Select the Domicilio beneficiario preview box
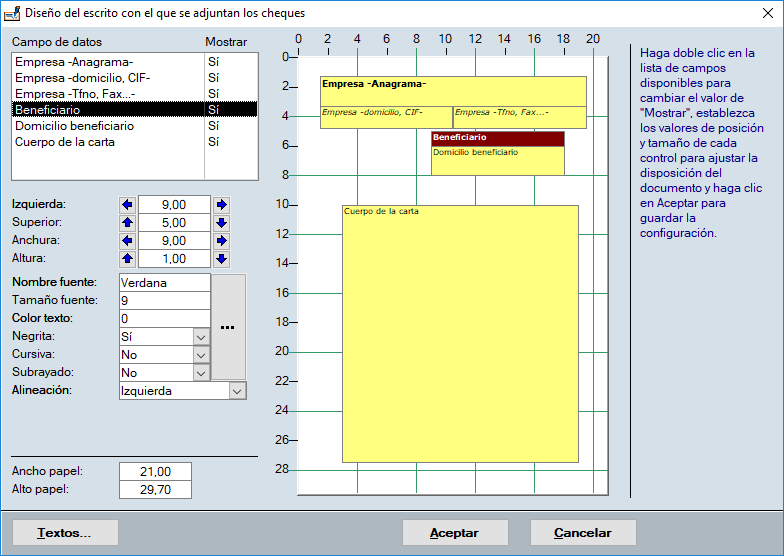The height and width of the screenshot is (556, 784). pos(498,160)
